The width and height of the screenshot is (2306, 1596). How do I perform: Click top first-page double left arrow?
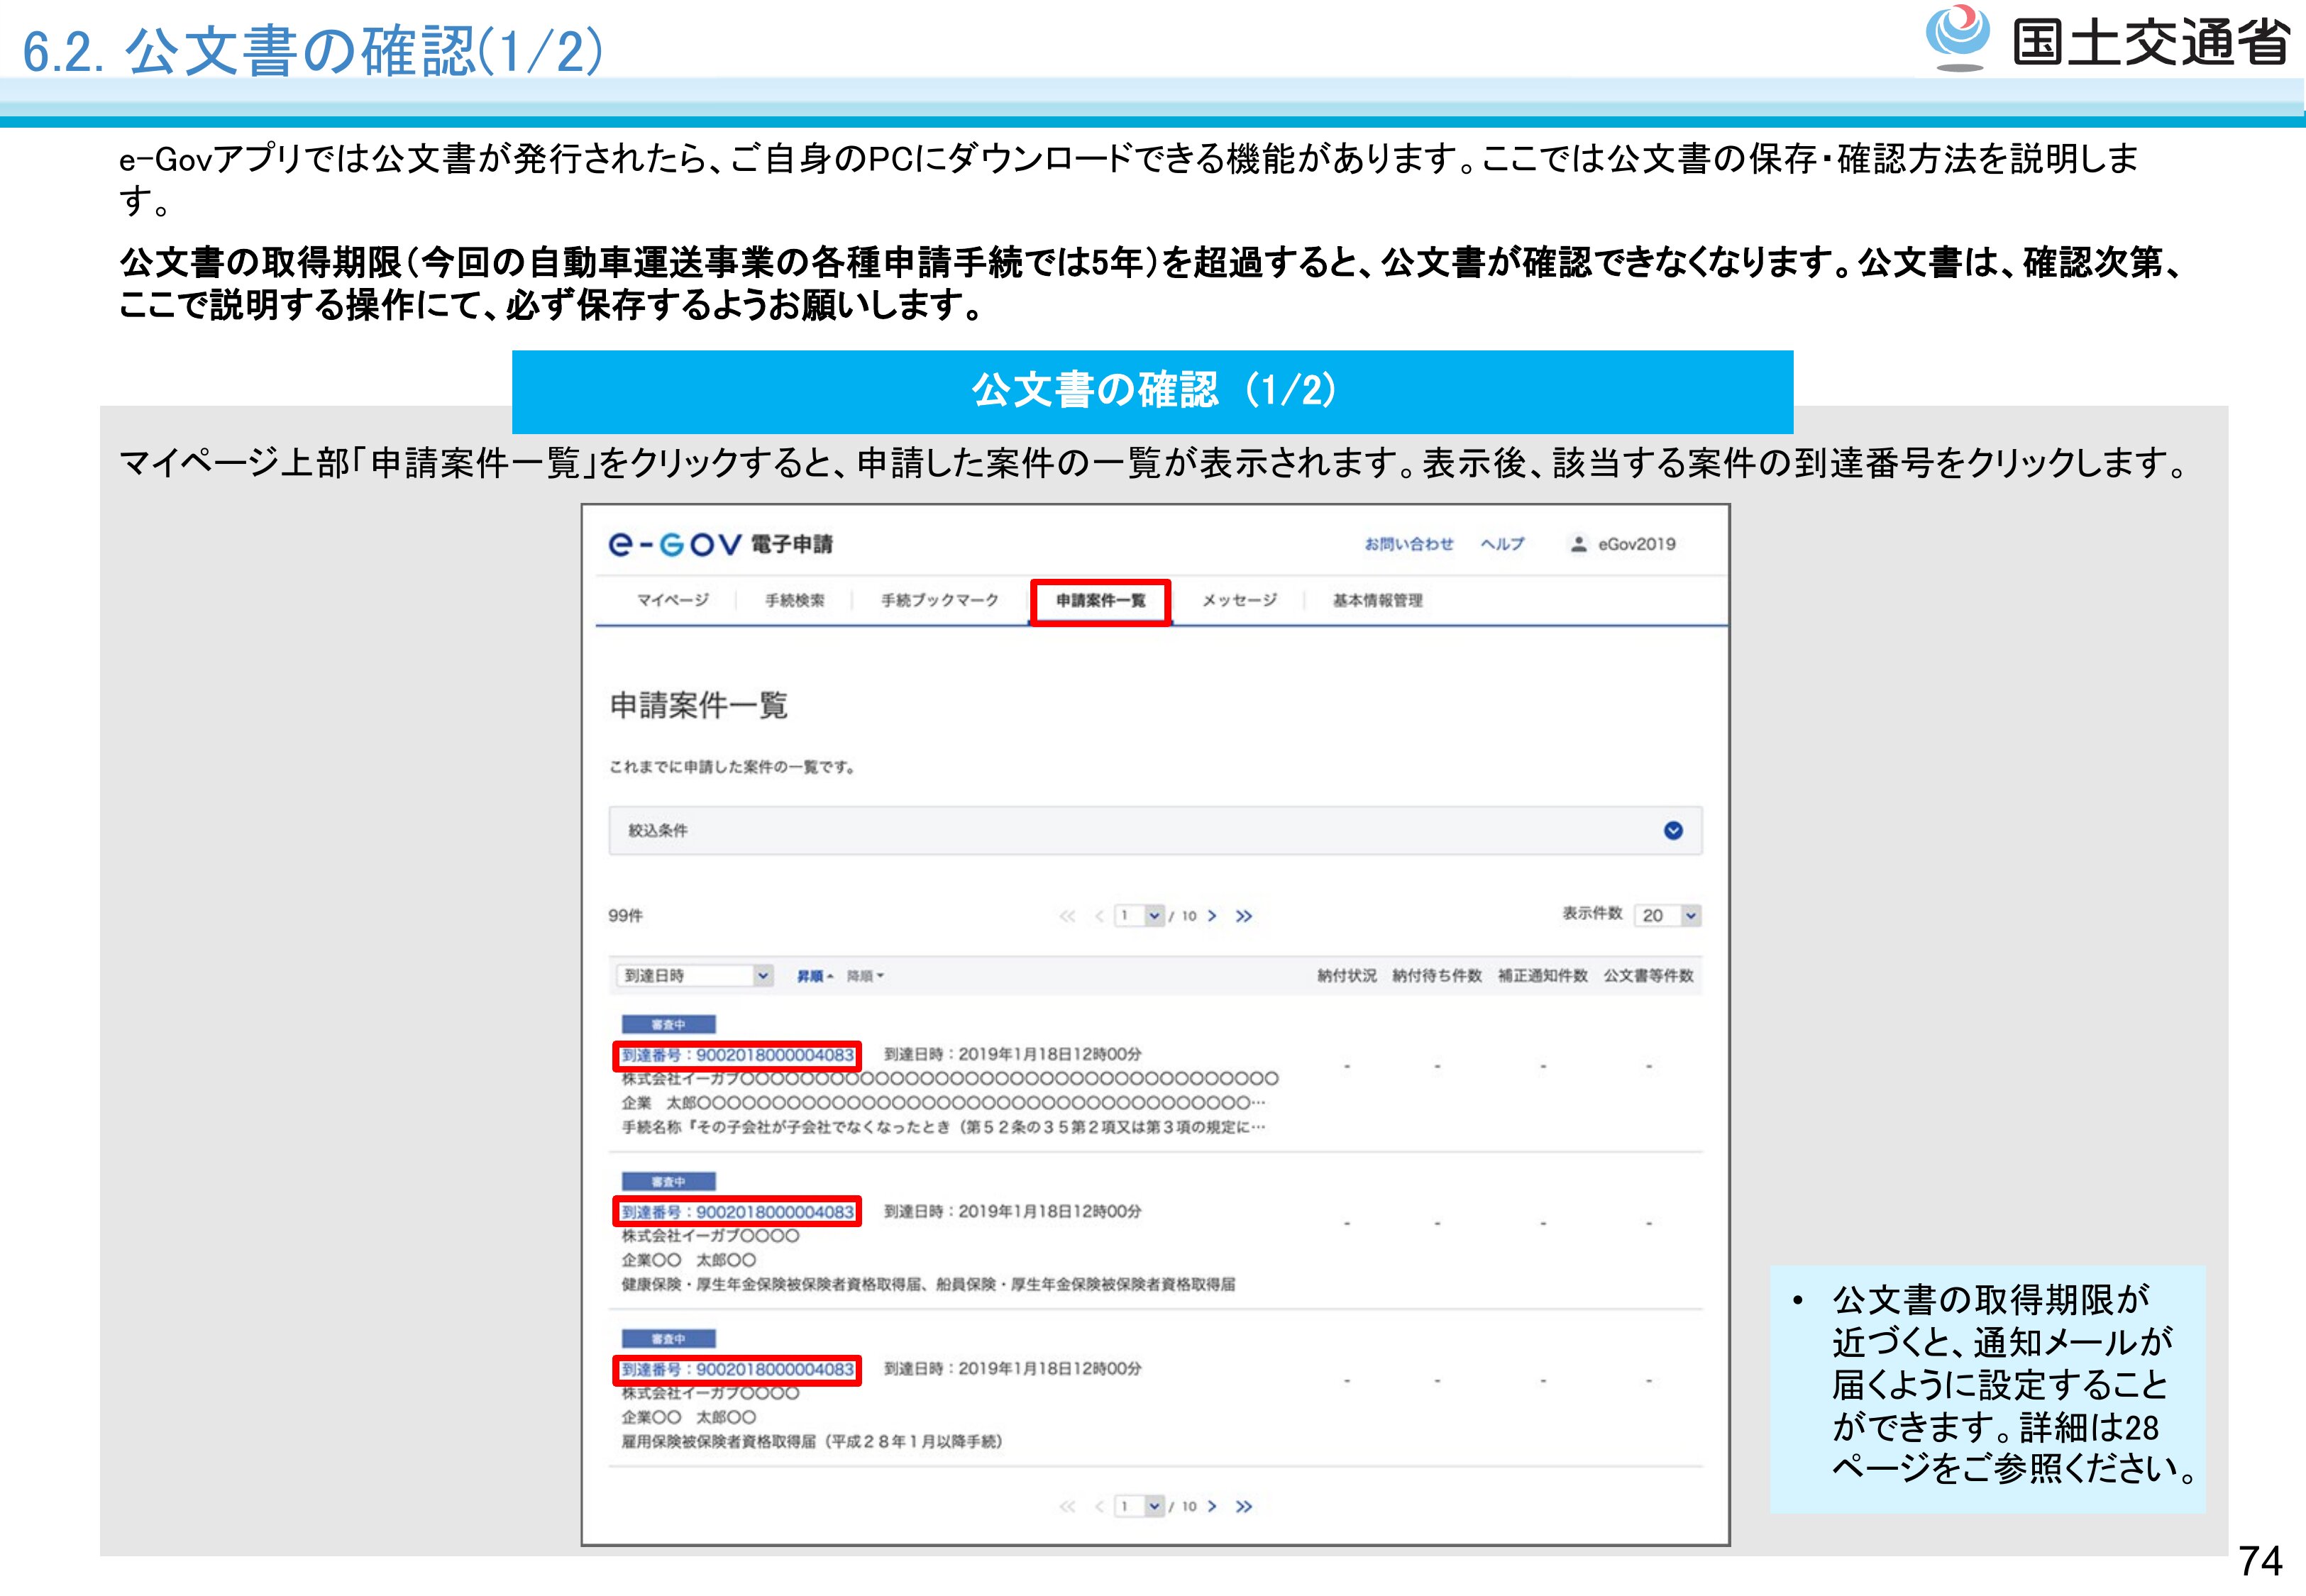(x=1067, y=916)
